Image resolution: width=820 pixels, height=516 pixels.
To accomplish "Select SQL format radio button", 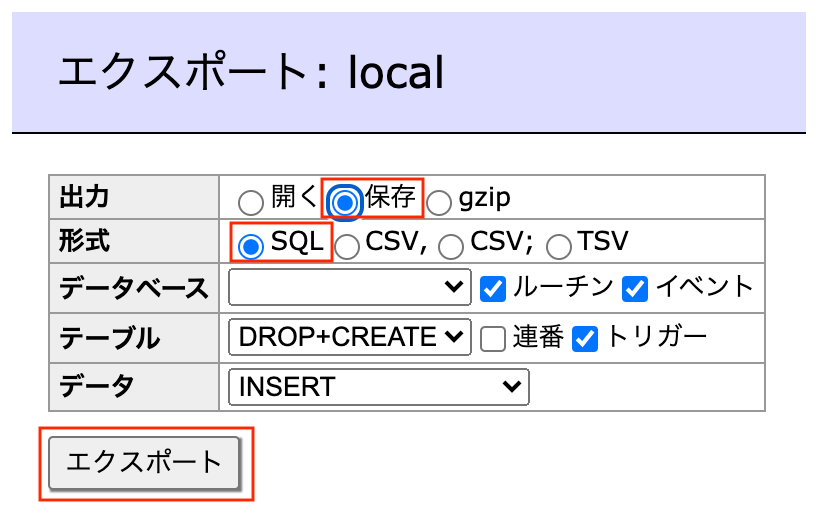I will pos(250,246).
